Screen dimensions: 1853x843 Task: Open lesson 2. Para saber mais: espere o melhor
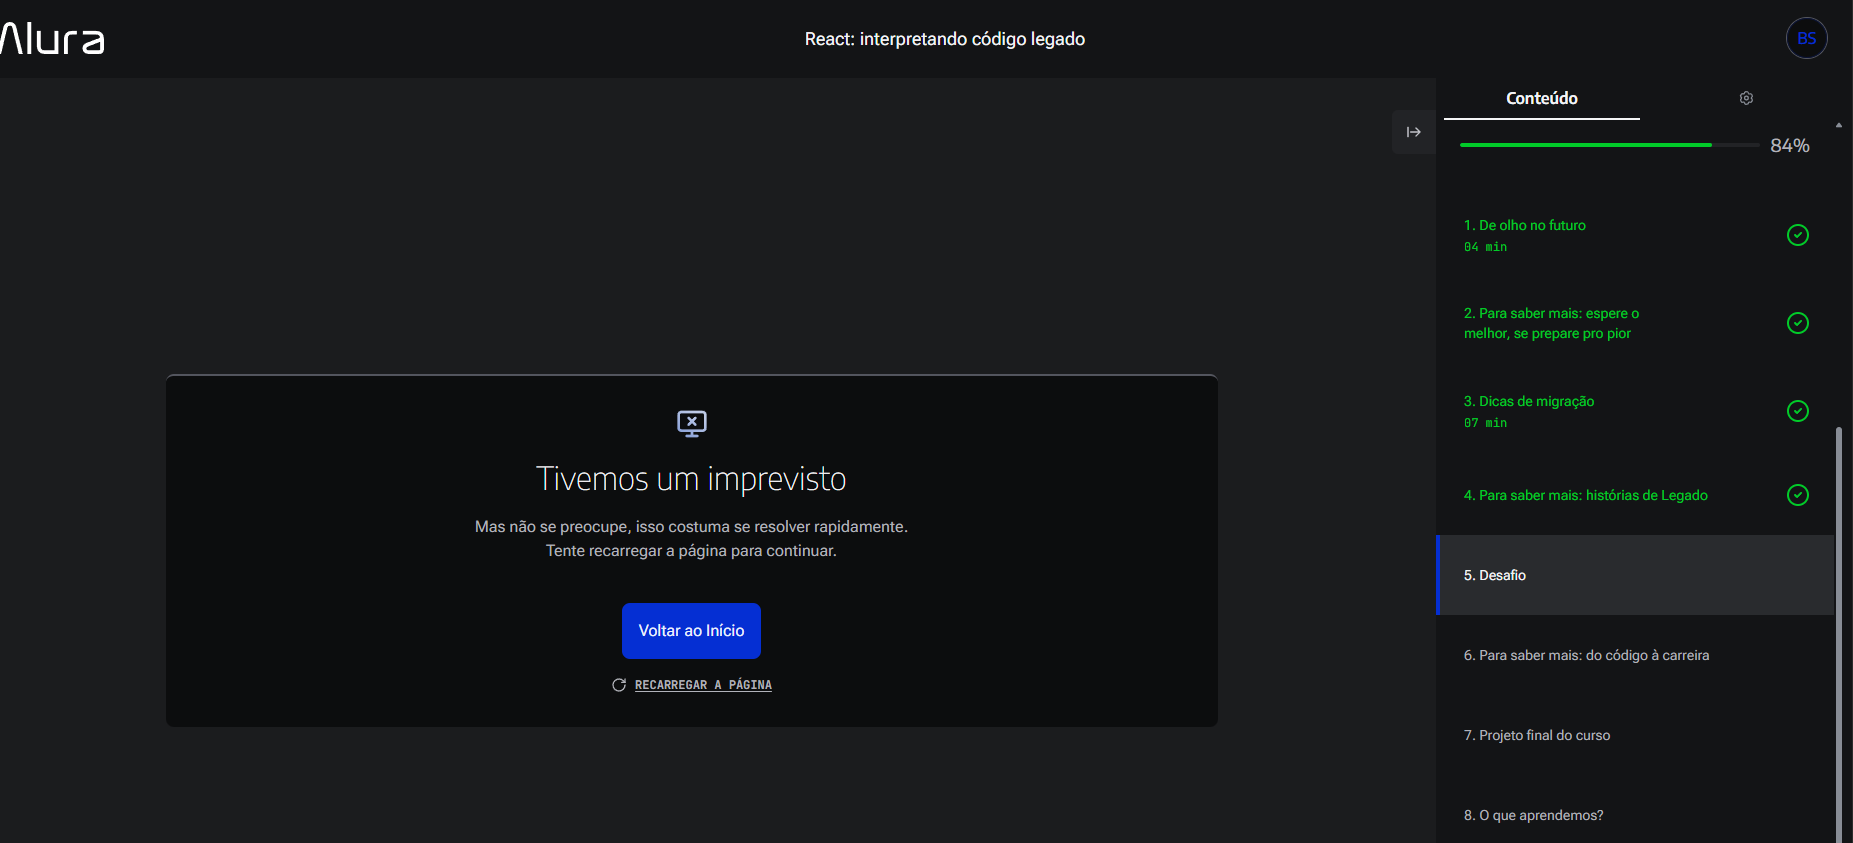pos(1635,323)
